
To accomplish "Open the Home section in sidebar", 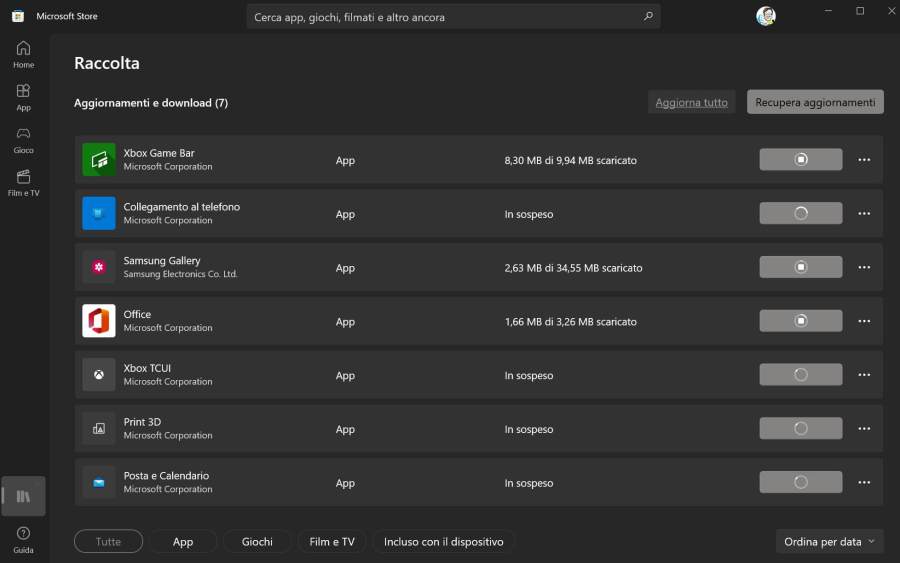I will pos(23,54).
